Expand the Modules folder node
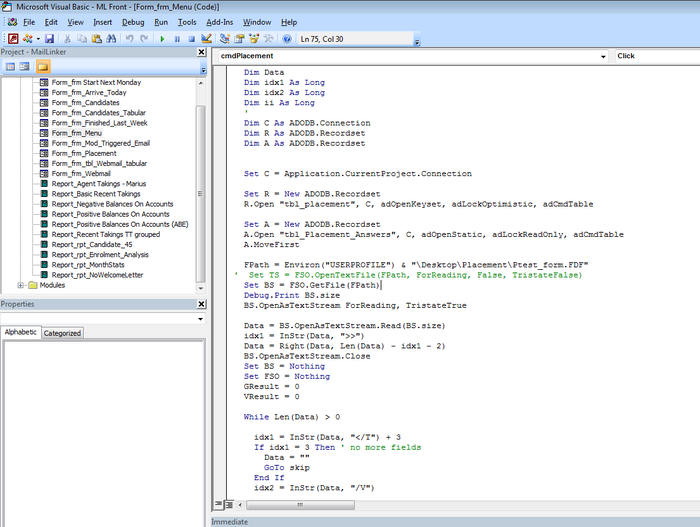The image size is (700, 527). pyautogui.click(x=21, y=285)
